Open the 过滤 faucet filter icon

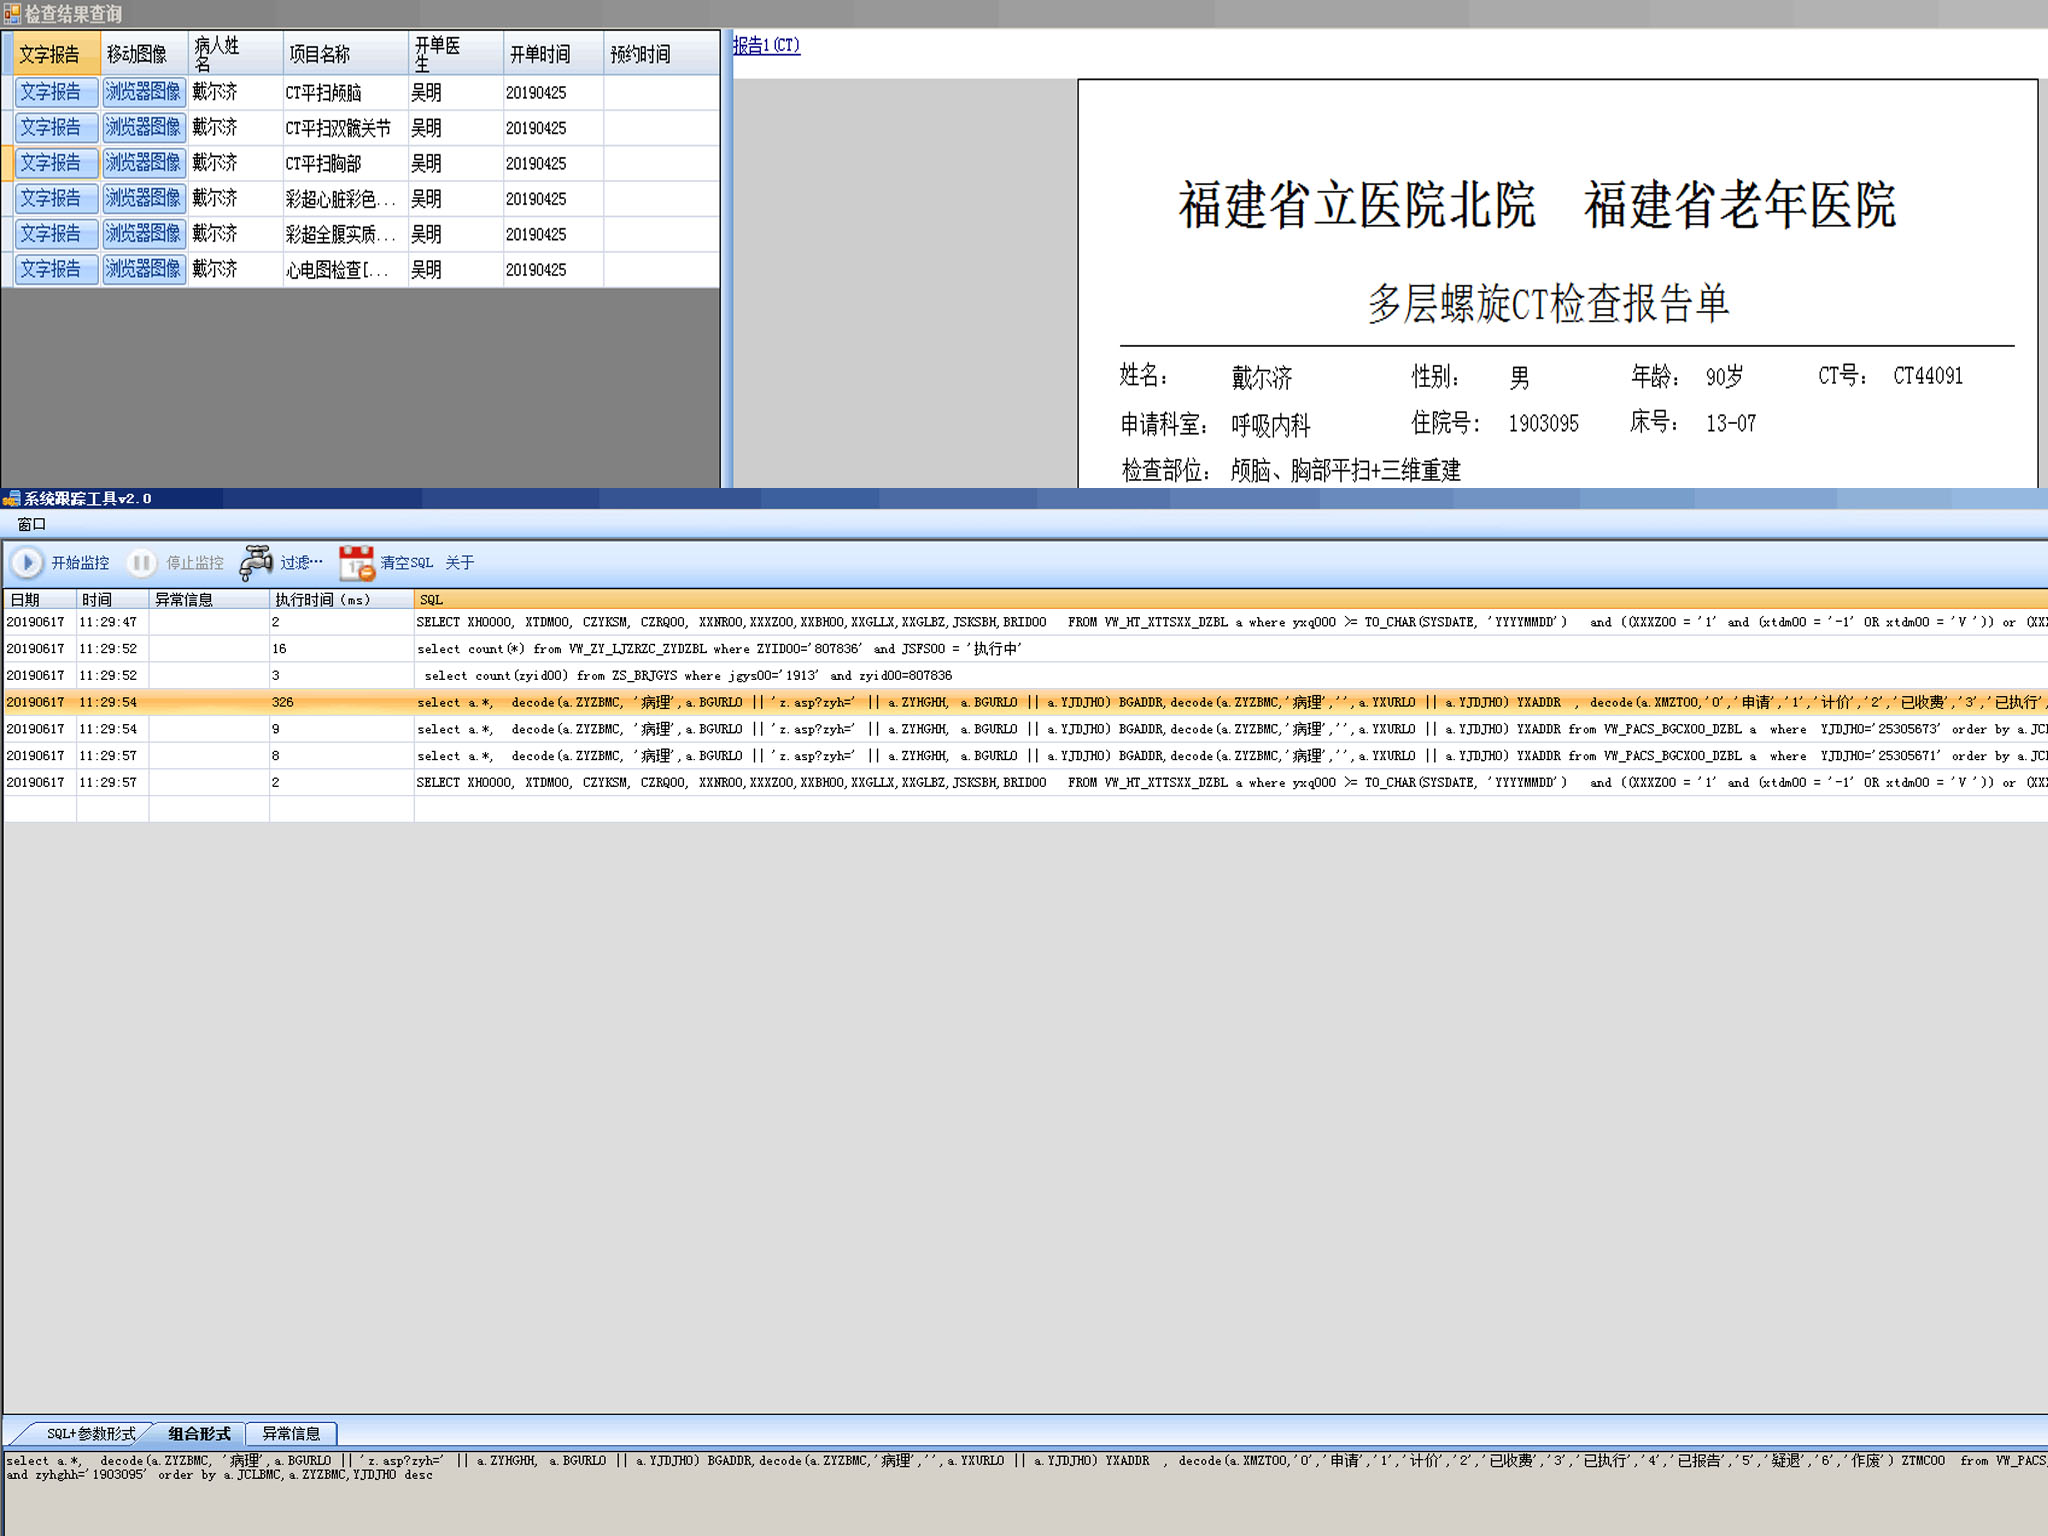256,563
